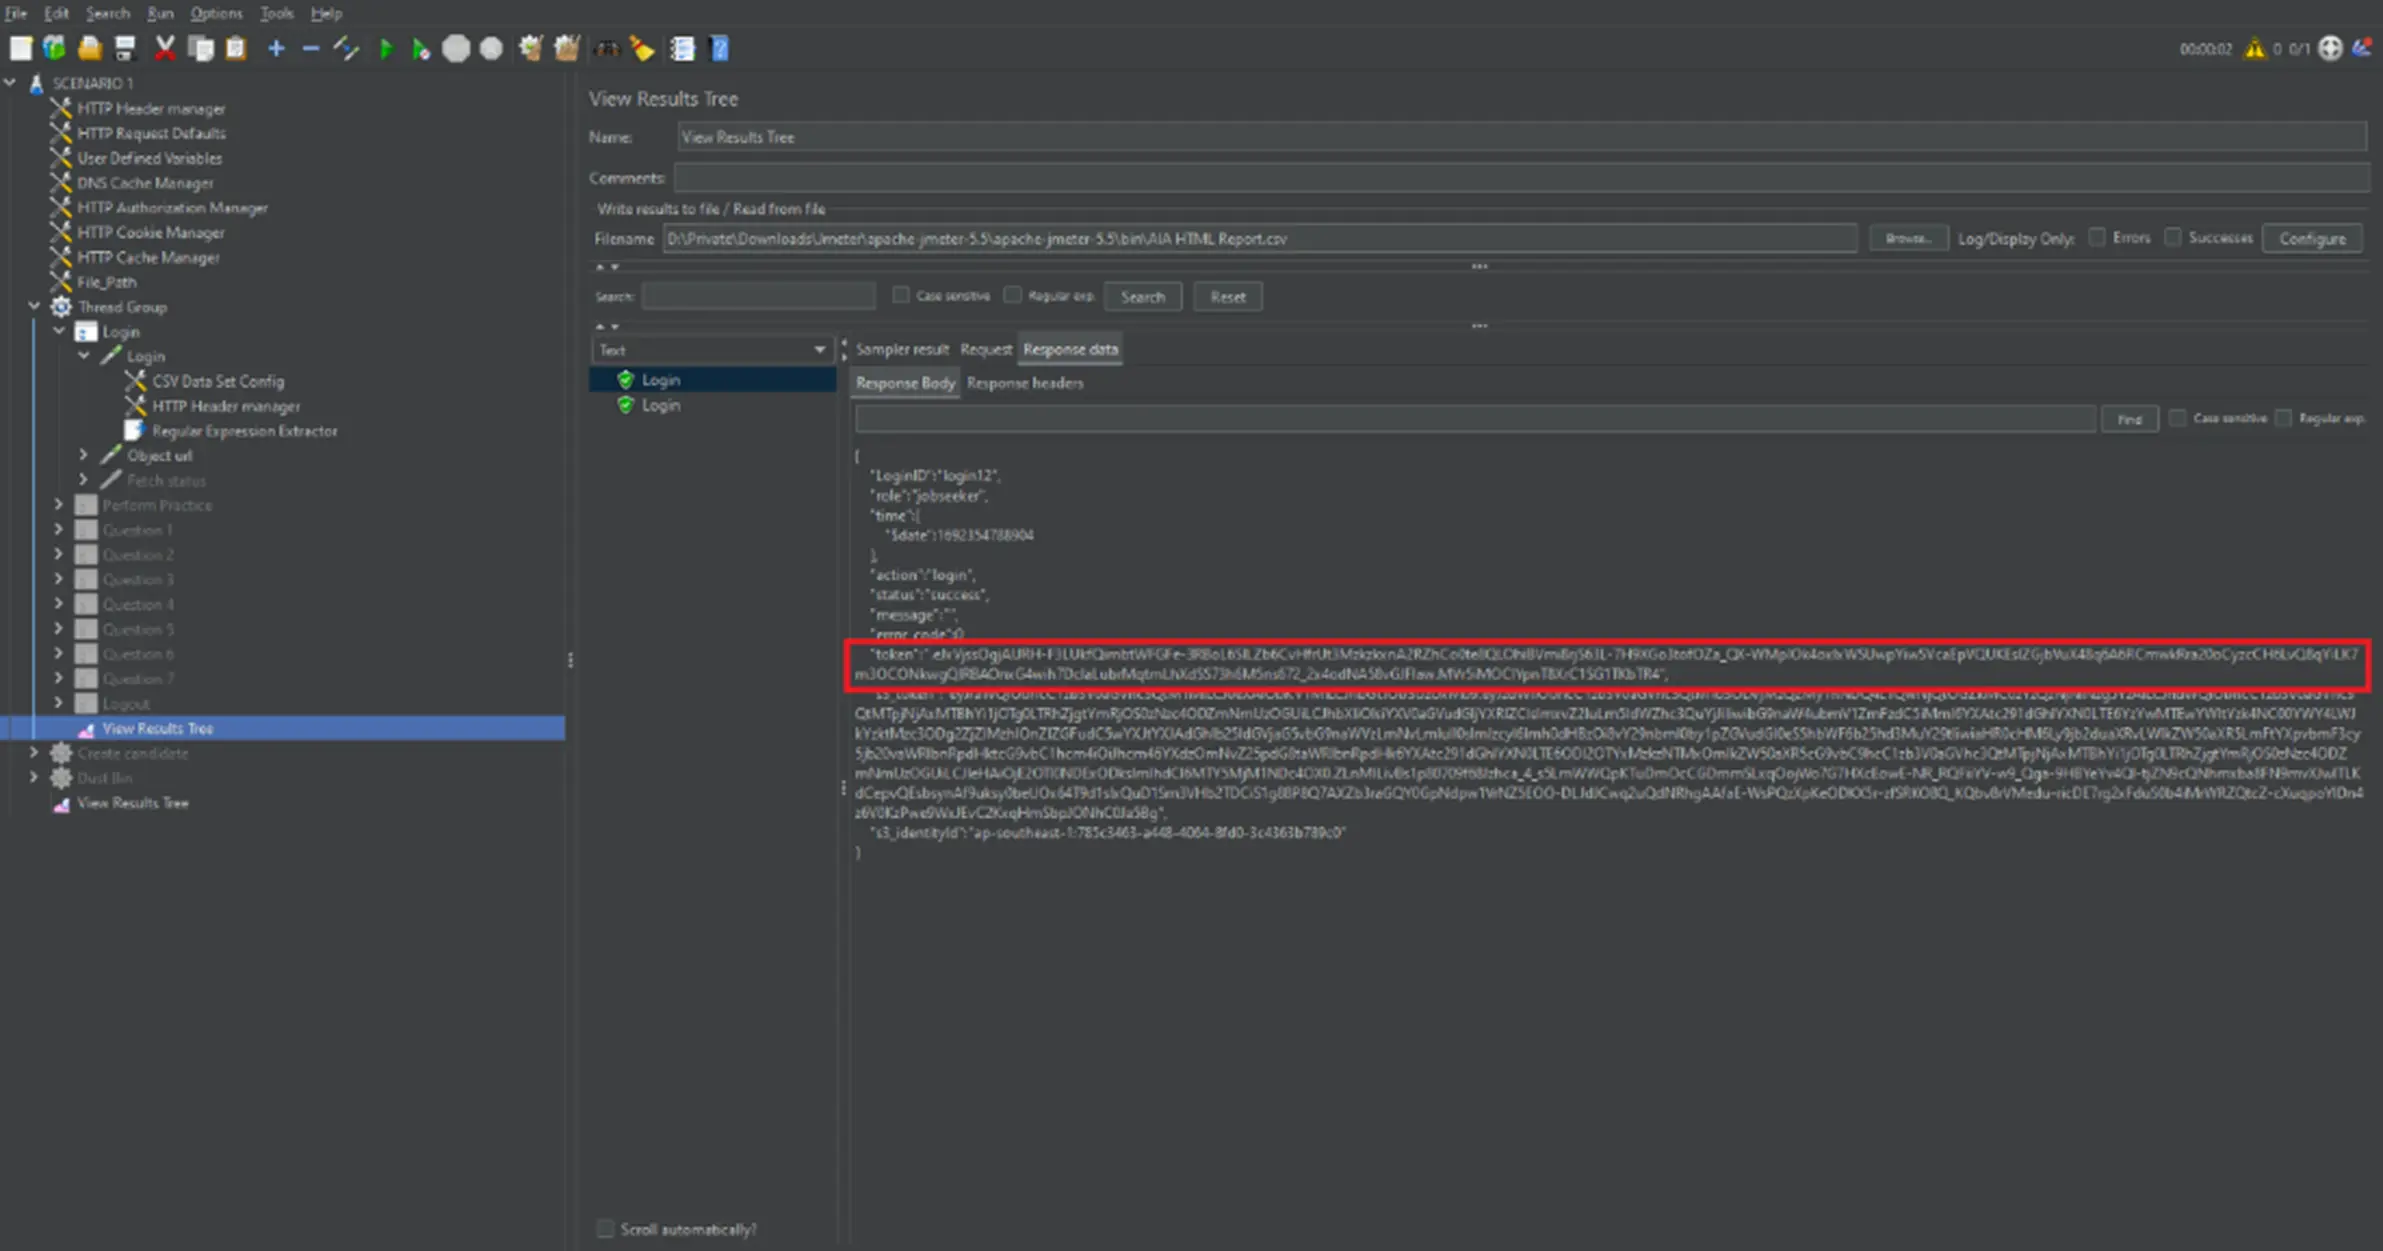The image size is (2383, 1251).
Task: Expand the Question 1 tree node
Action: click(59, 529)
